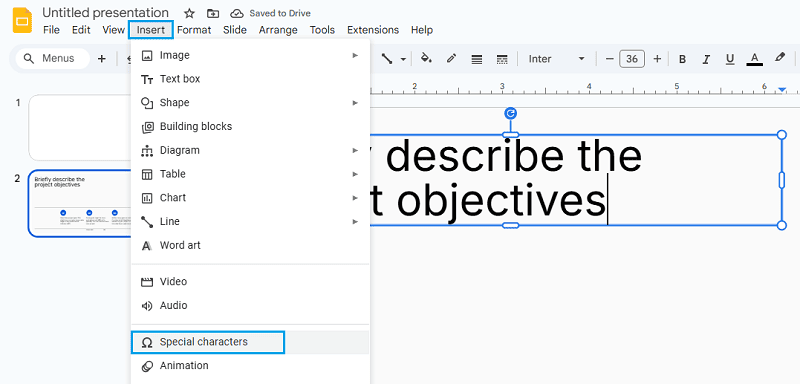Open the Tools menu
The image size is (800, 384).
click(x=322, y=30)
